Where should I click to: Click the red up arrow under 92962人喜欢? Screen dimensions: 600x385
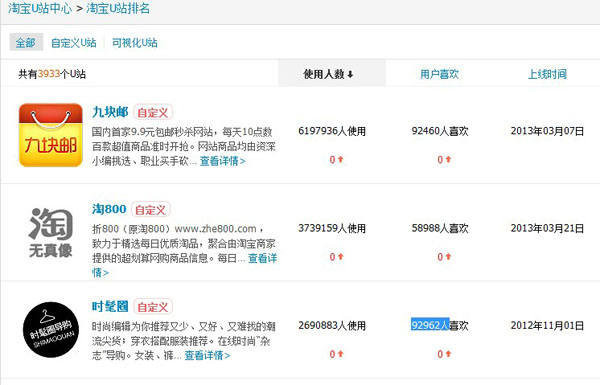tap(448, 354)
